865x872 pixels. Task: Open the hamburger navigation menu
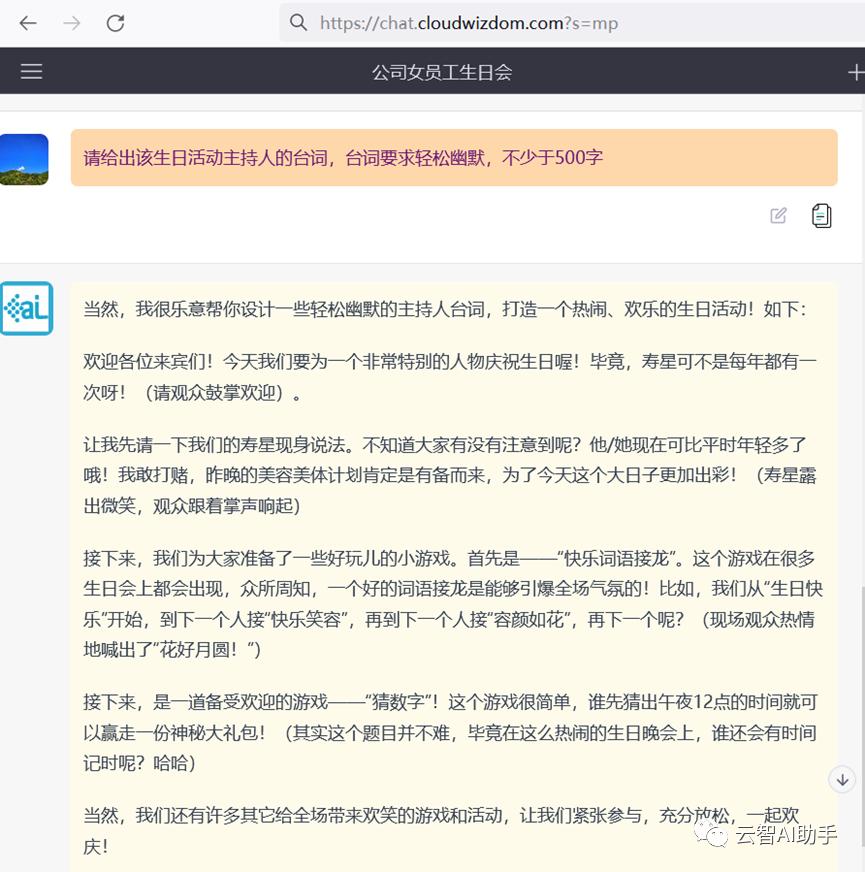click(31, 71)
